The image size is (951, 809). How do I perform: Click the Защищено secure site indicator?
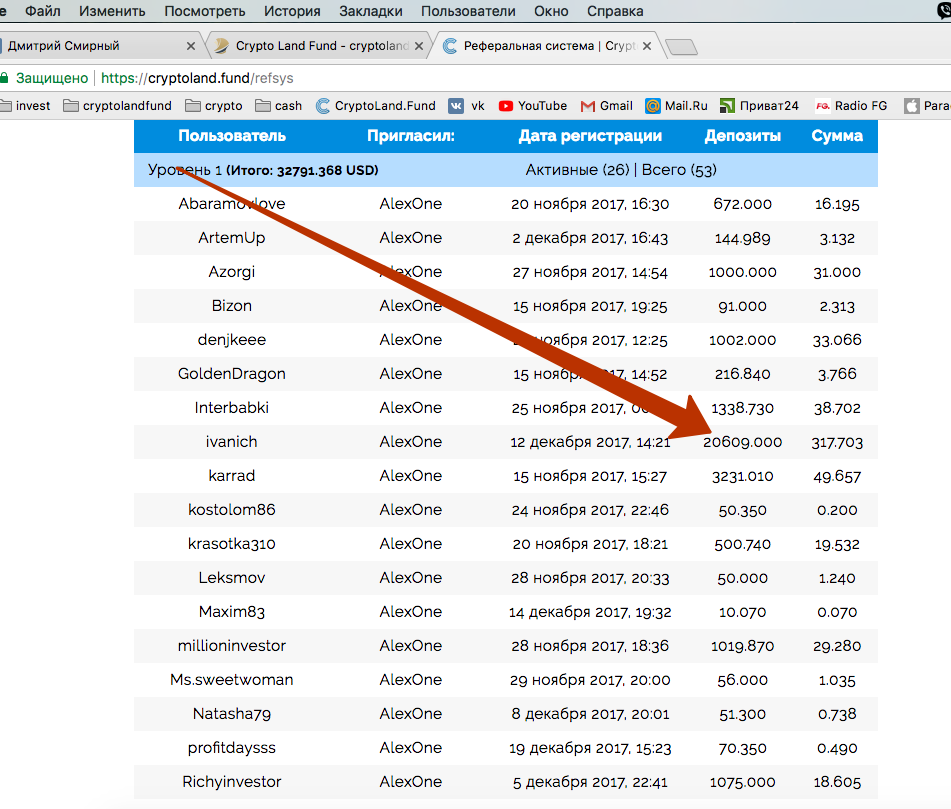[x=46, y=77]
